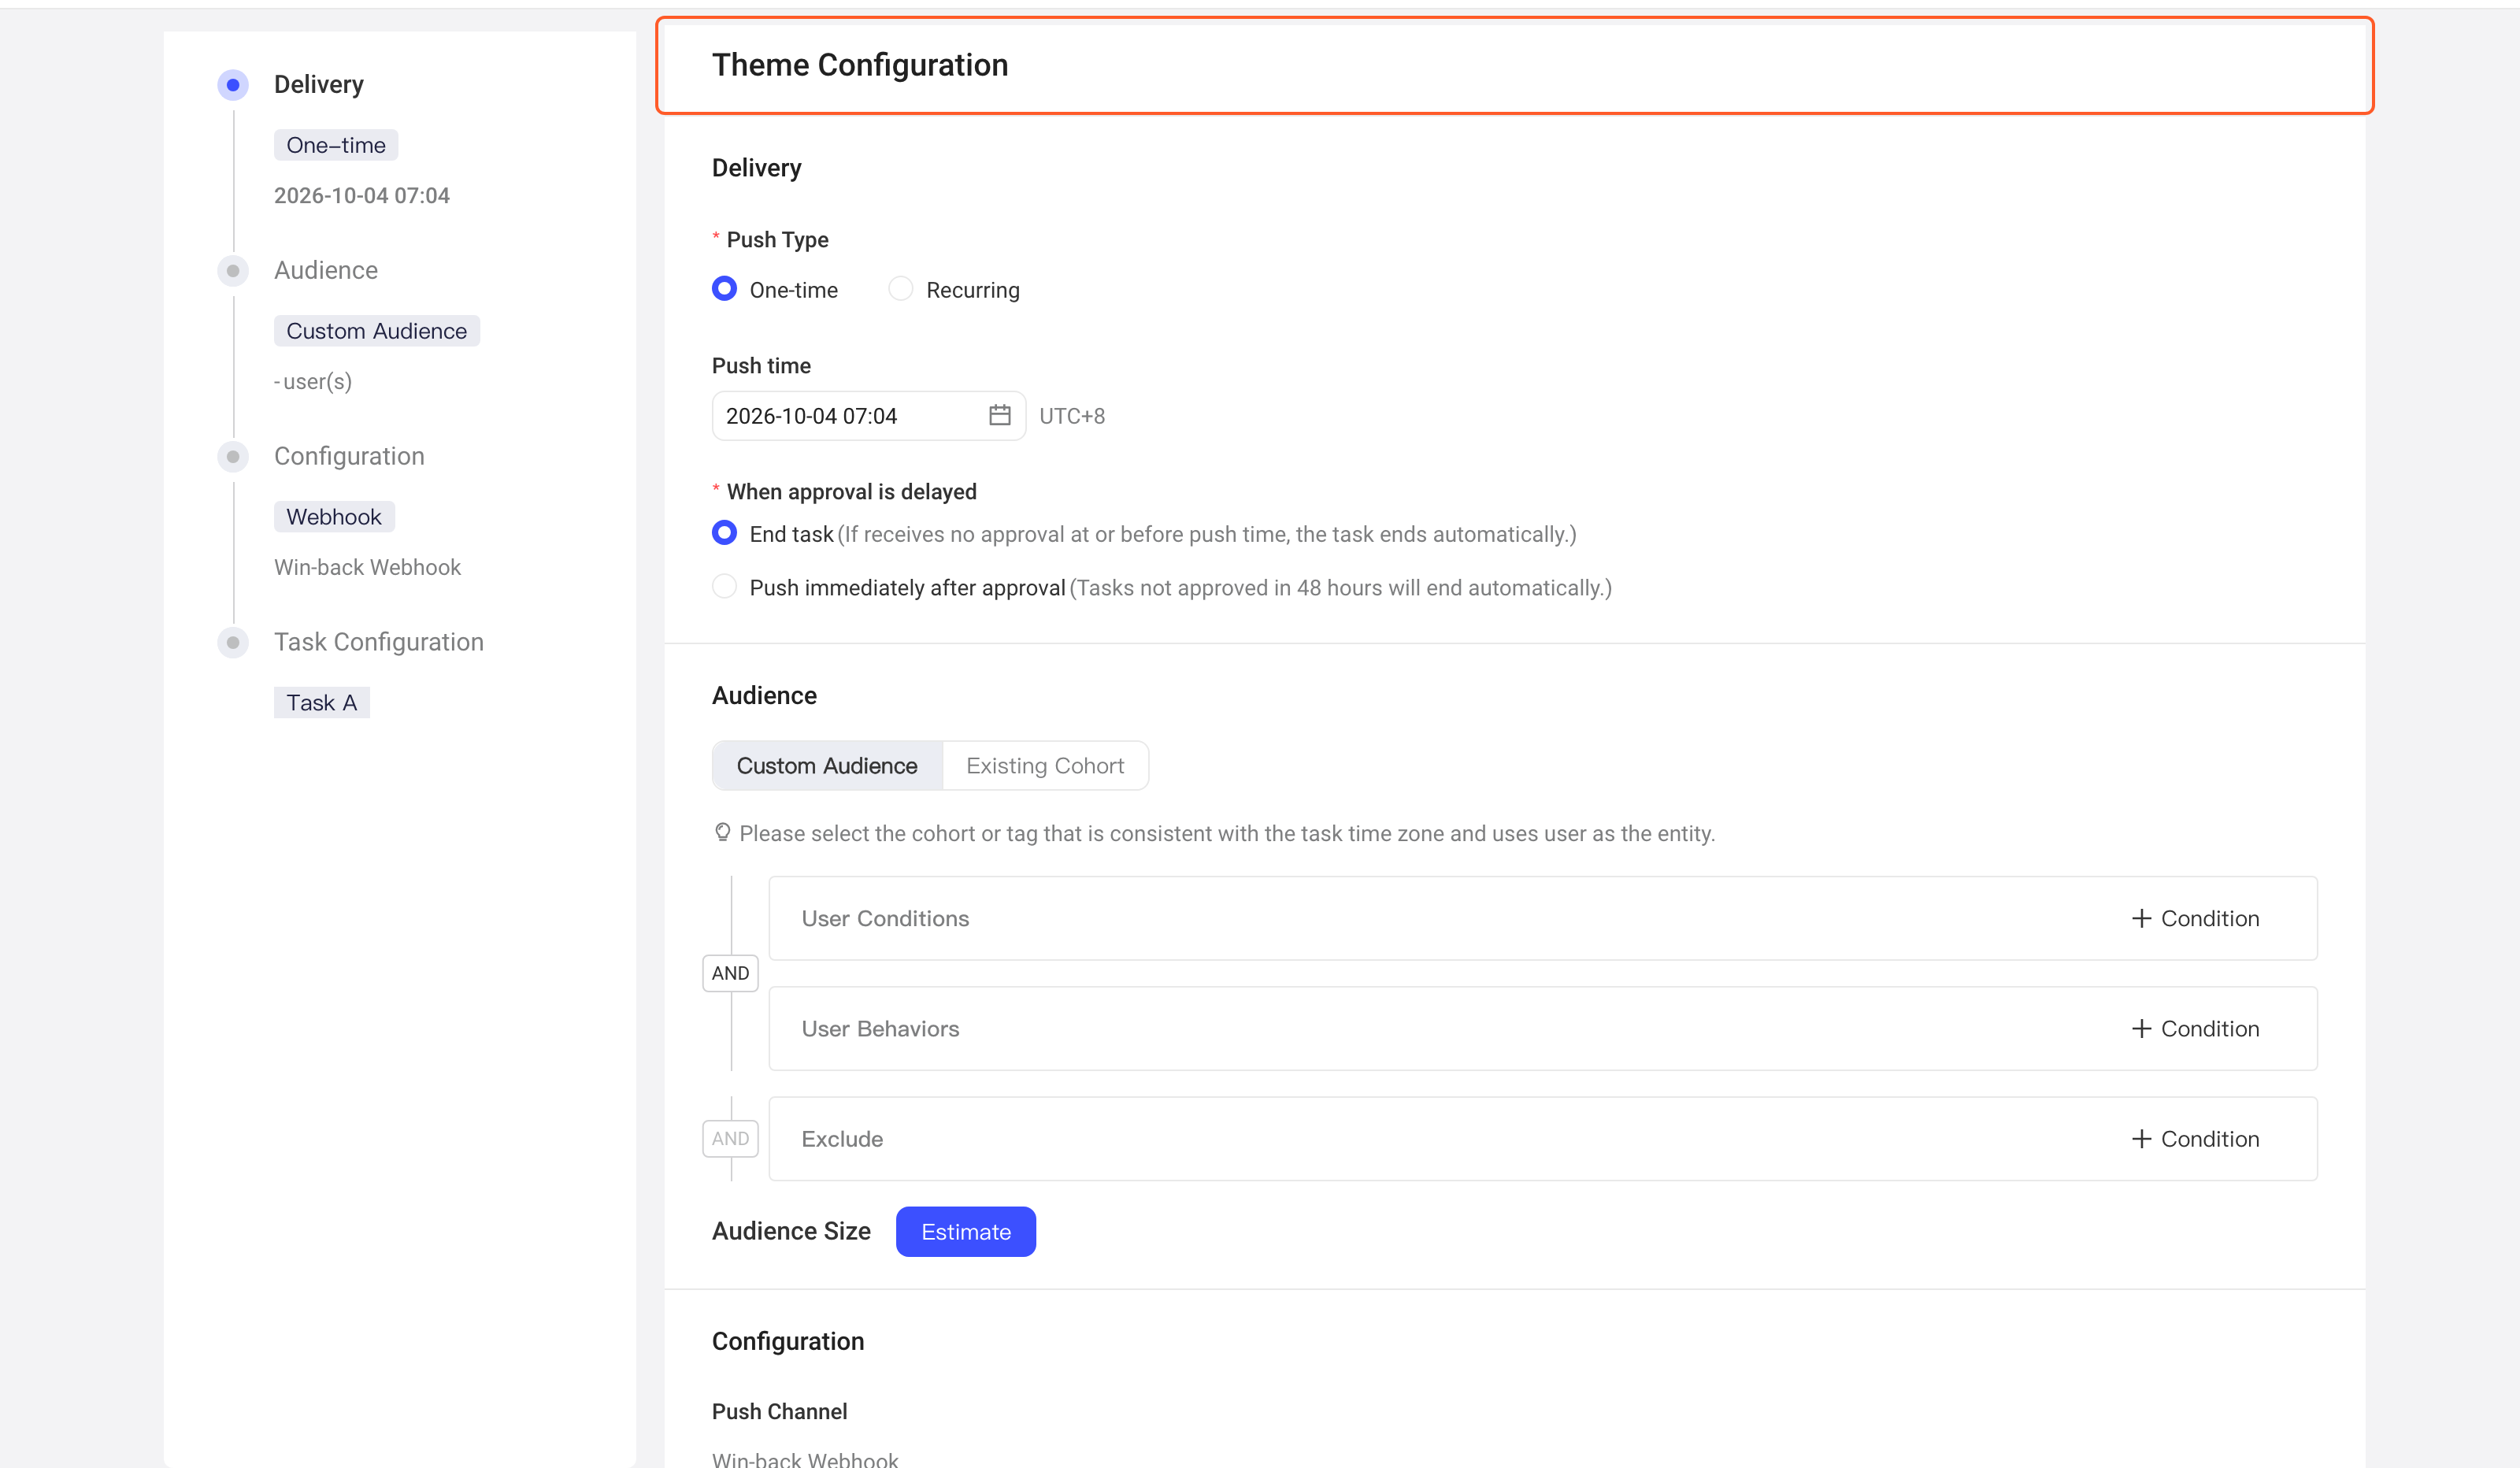Add a Condition to User Conditions

tap(2195, 918)
